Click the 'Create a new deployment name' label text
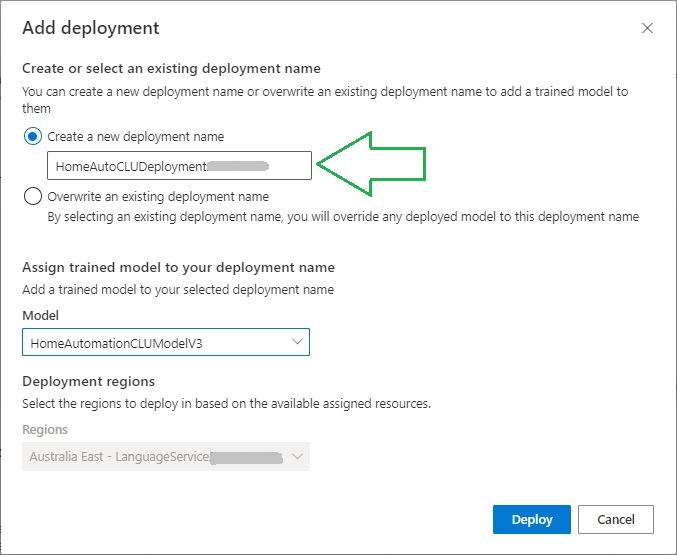Screen dimensions: 677x555 (x=136, y=137)
